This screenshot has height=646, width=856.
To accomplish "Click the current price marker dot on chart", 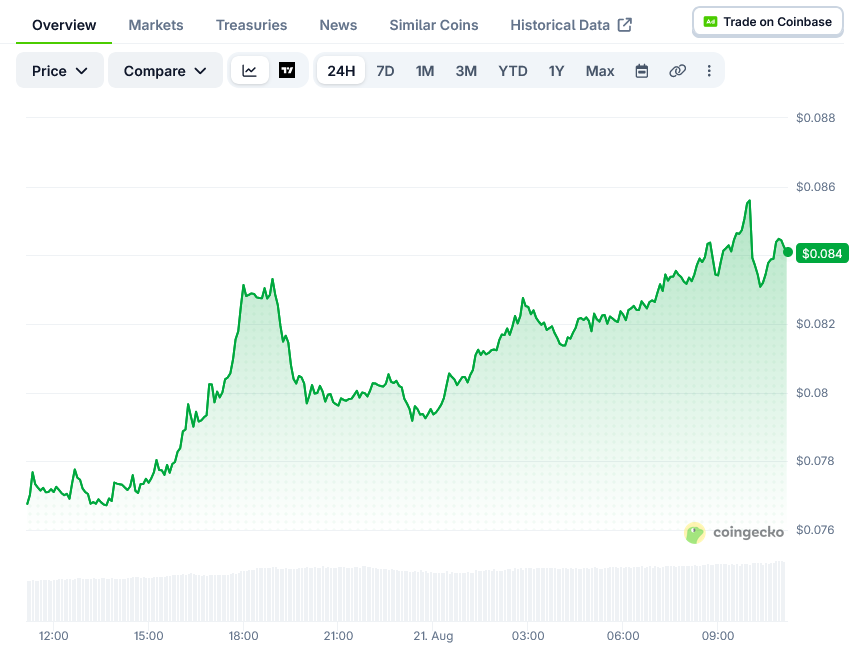I will pos(788,252).
